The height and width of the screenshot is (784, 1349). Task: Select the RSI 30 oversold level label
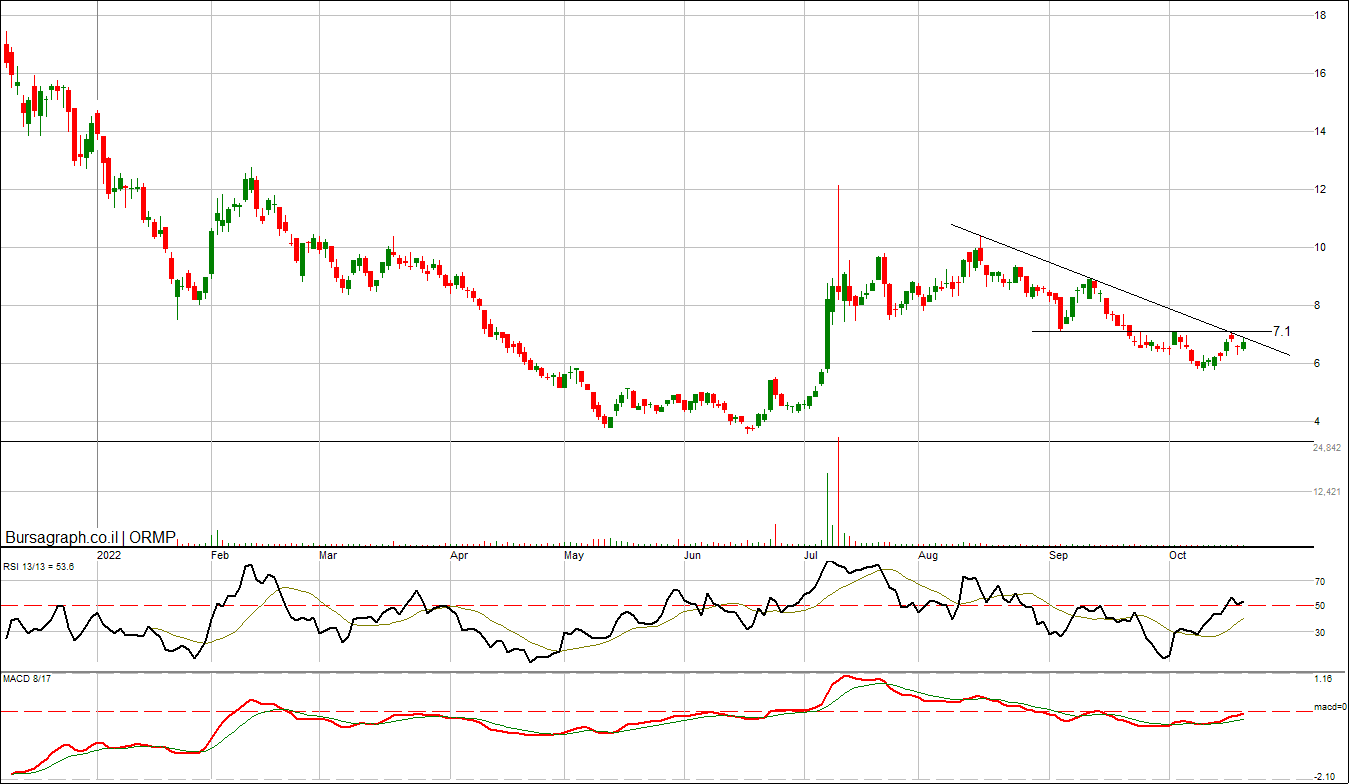click(x=1319, y=632)
